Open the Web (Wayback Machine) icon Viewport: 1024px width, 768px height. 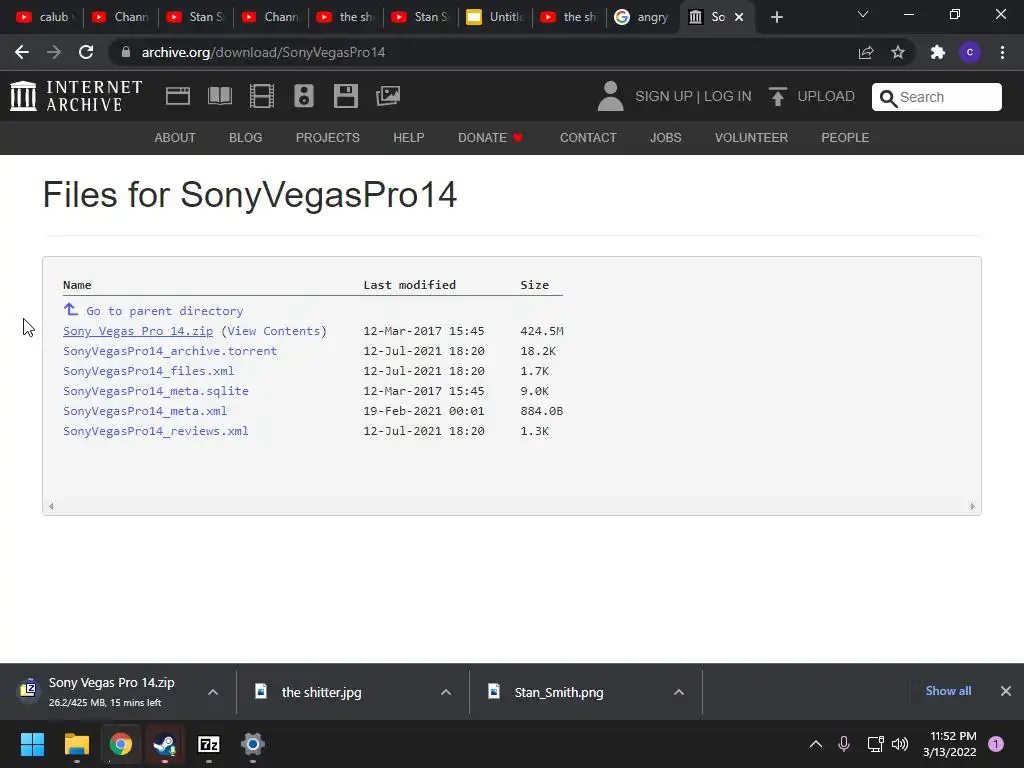tap(178, 96)
